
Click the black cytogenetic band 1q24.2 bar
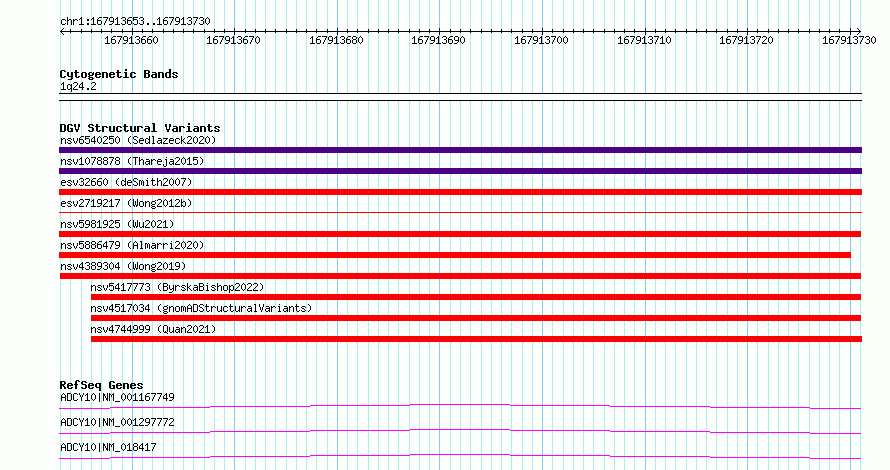[460, 97]
